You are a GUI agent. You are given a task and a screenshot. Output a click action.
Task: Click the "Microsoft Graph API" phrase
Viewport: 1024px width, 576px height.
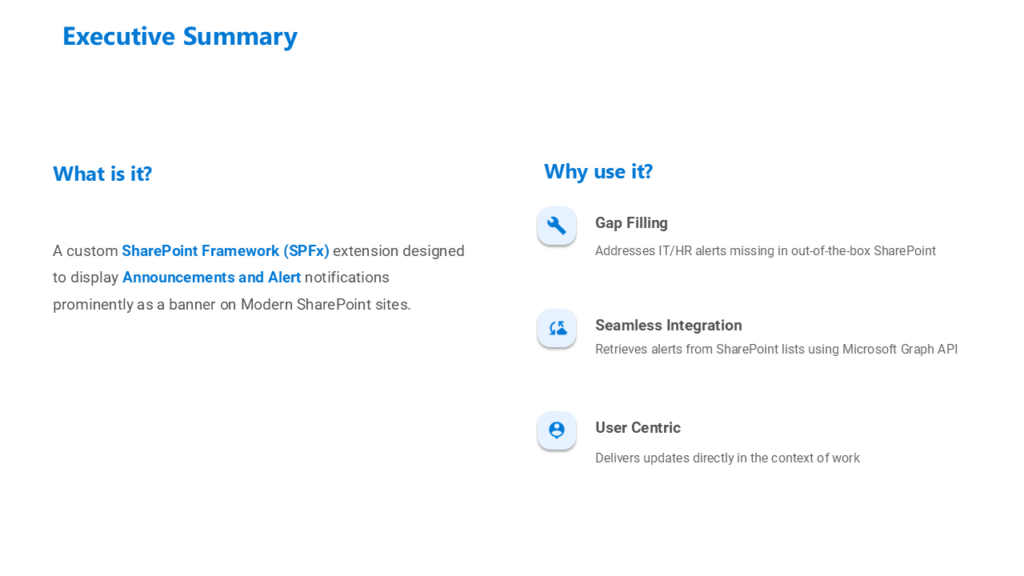(x=900, y=349)
